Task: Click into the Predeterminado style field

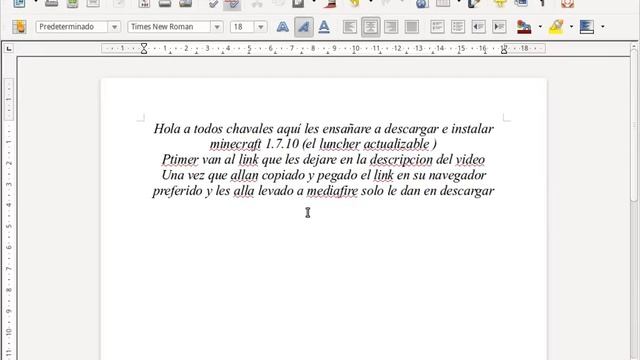Action: tap(72, 27)
